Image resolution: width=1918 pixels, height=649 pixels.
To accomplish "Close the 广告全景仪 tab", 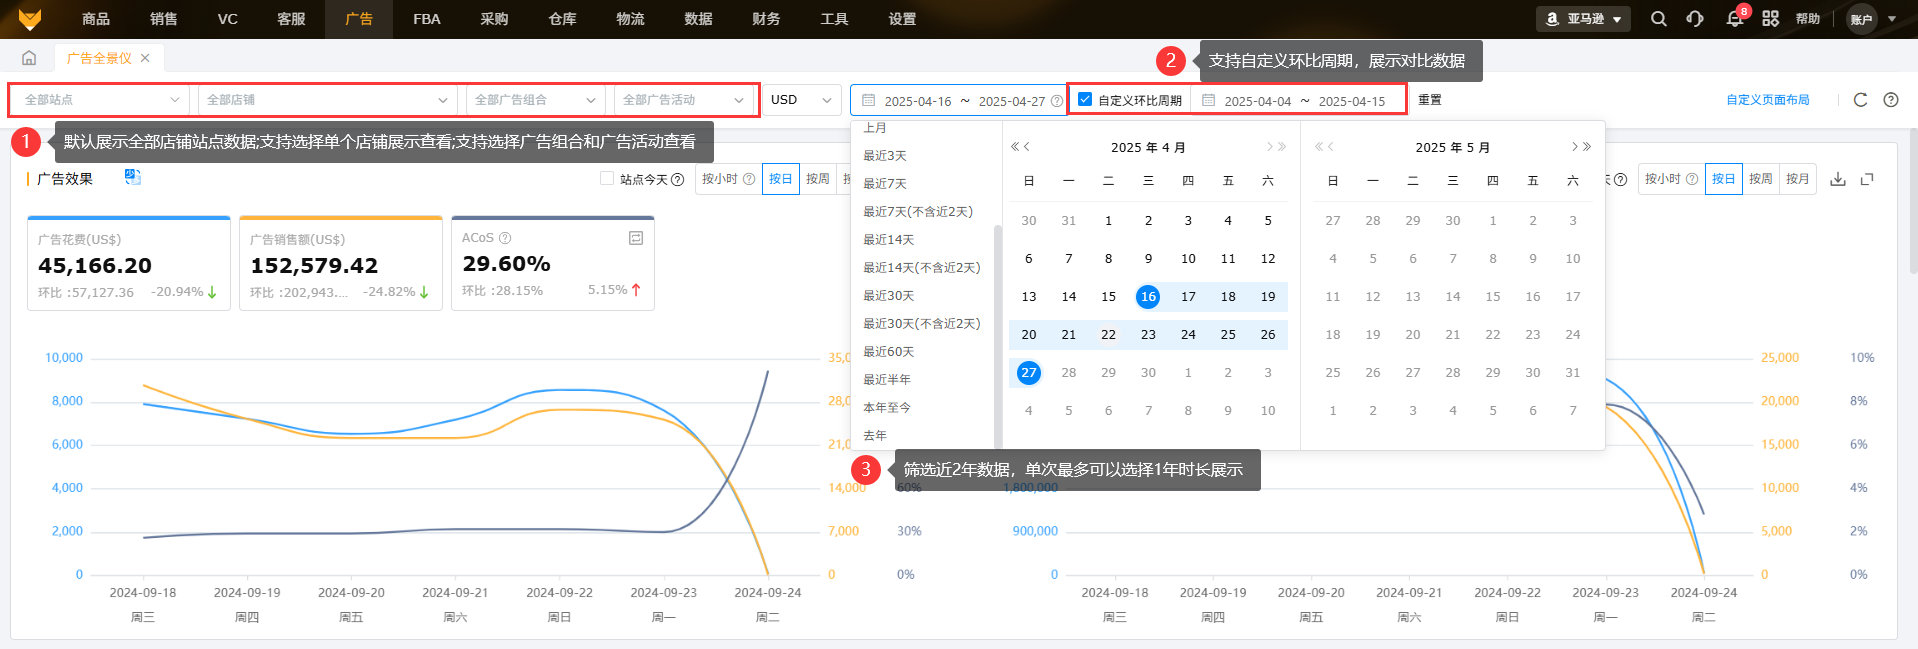I will tap(145, 58).
